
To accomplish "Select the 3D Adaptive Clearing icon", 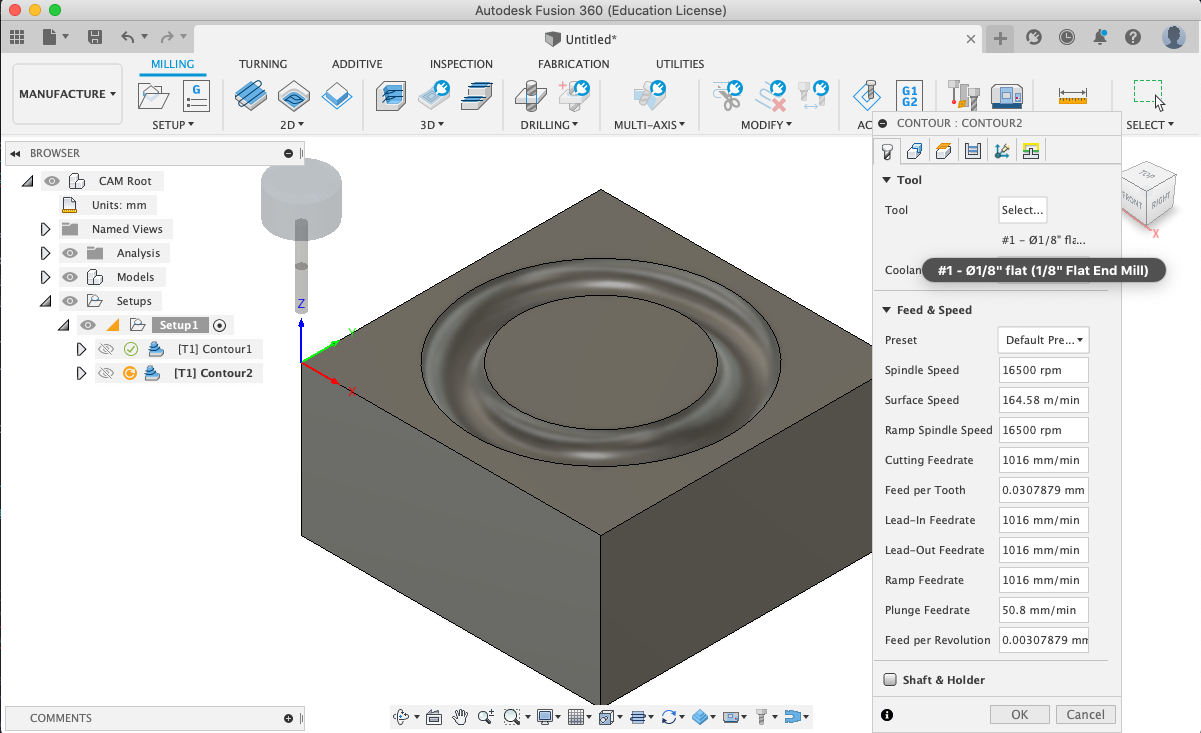I will click(x=391, y=96).
